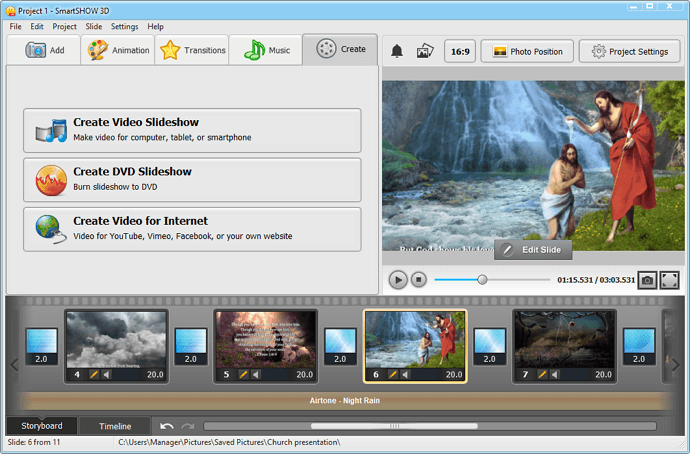Open the Settings menu
This screenshot has width=690, height=454.
(x=125, y=26)
